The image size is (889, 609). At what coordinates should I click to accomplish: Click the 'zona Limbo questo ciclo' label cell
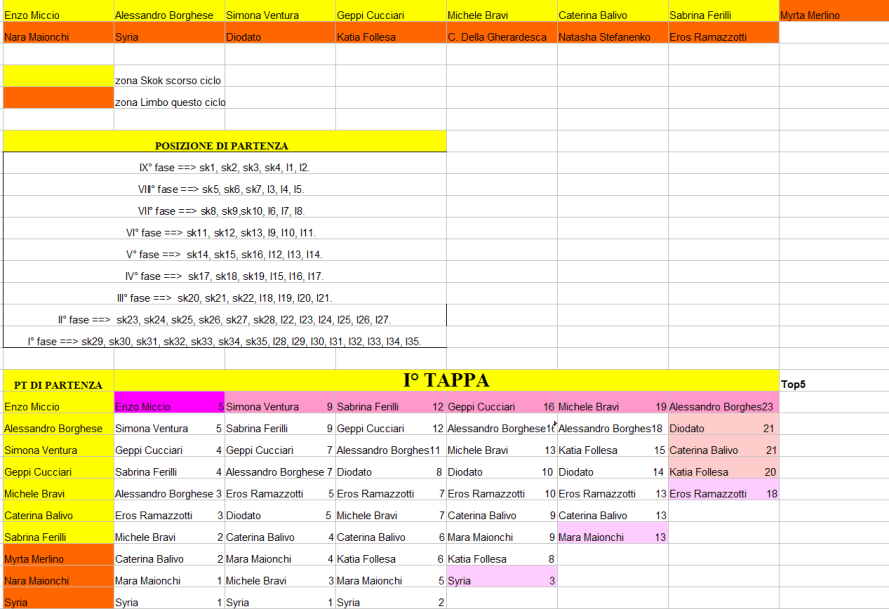point(169,102)
